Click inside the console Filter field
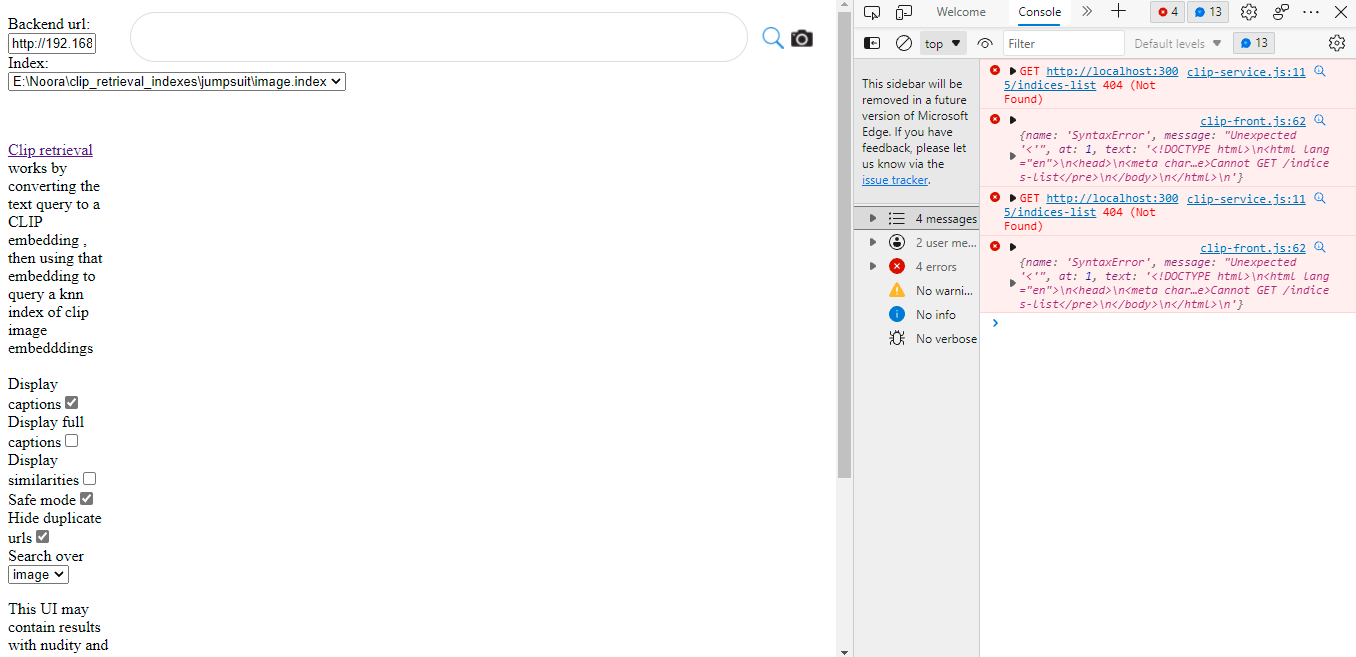The height and width of the screenshot is (657, 1356). [1063, 42]
